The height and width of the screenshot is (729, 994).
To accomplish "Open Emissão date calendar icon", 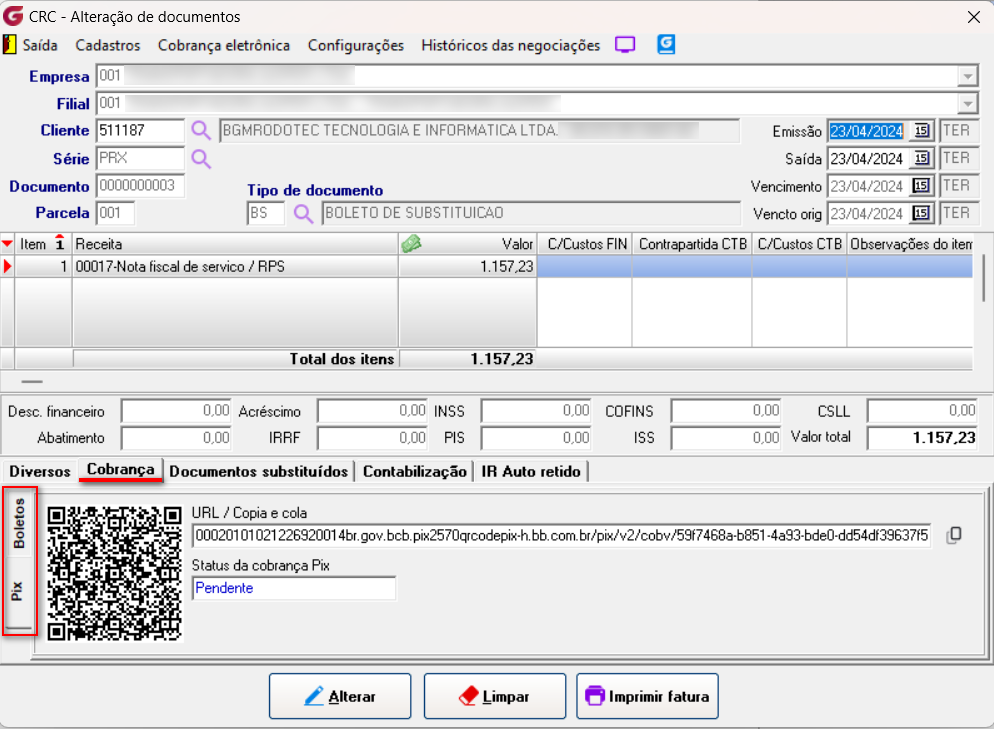I will (x=921, y=131).
